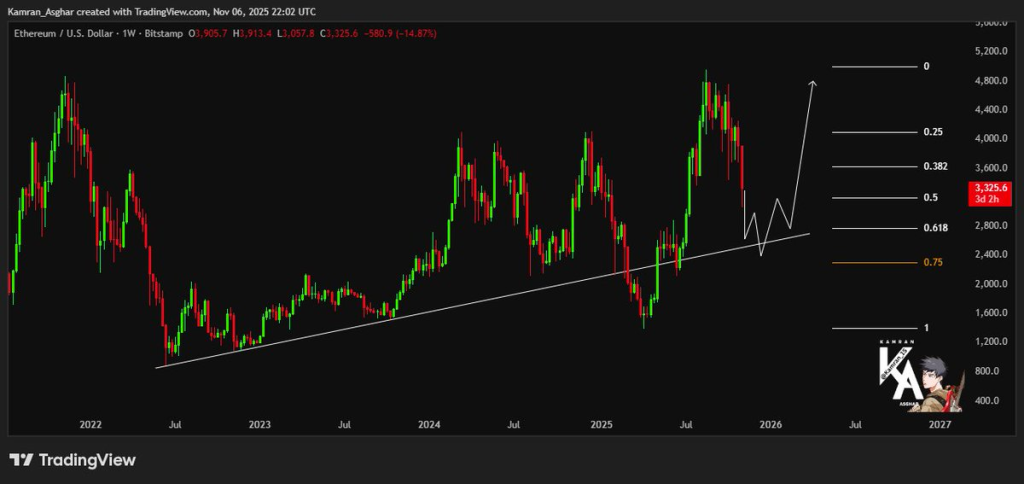Click the 2024 label on time axis
1024x484 pixels.
[429, 425]
